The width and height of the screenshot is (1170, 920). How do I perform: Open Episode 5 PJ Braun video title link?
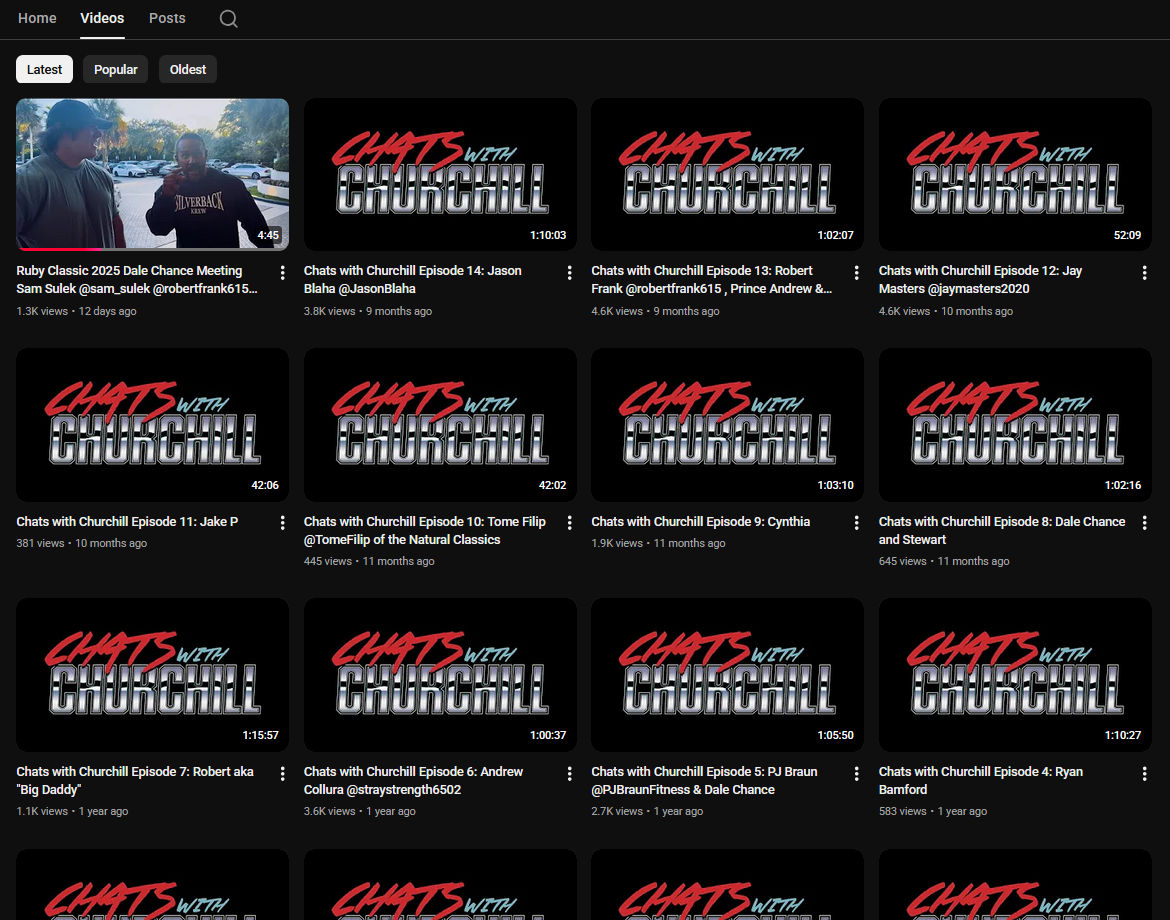(704, 780)
